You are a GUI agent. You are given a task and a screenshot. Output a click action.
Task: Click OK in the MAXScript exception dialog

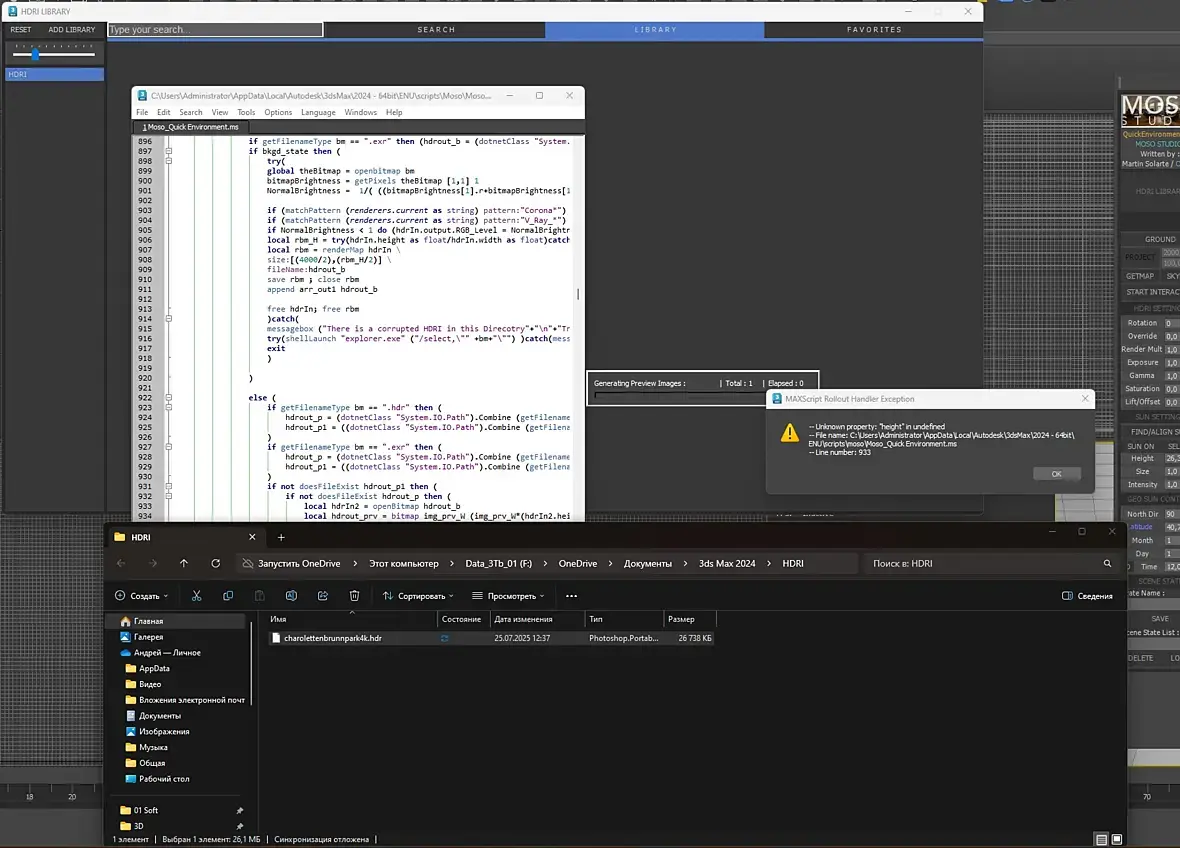click(x=1056, y=474)
